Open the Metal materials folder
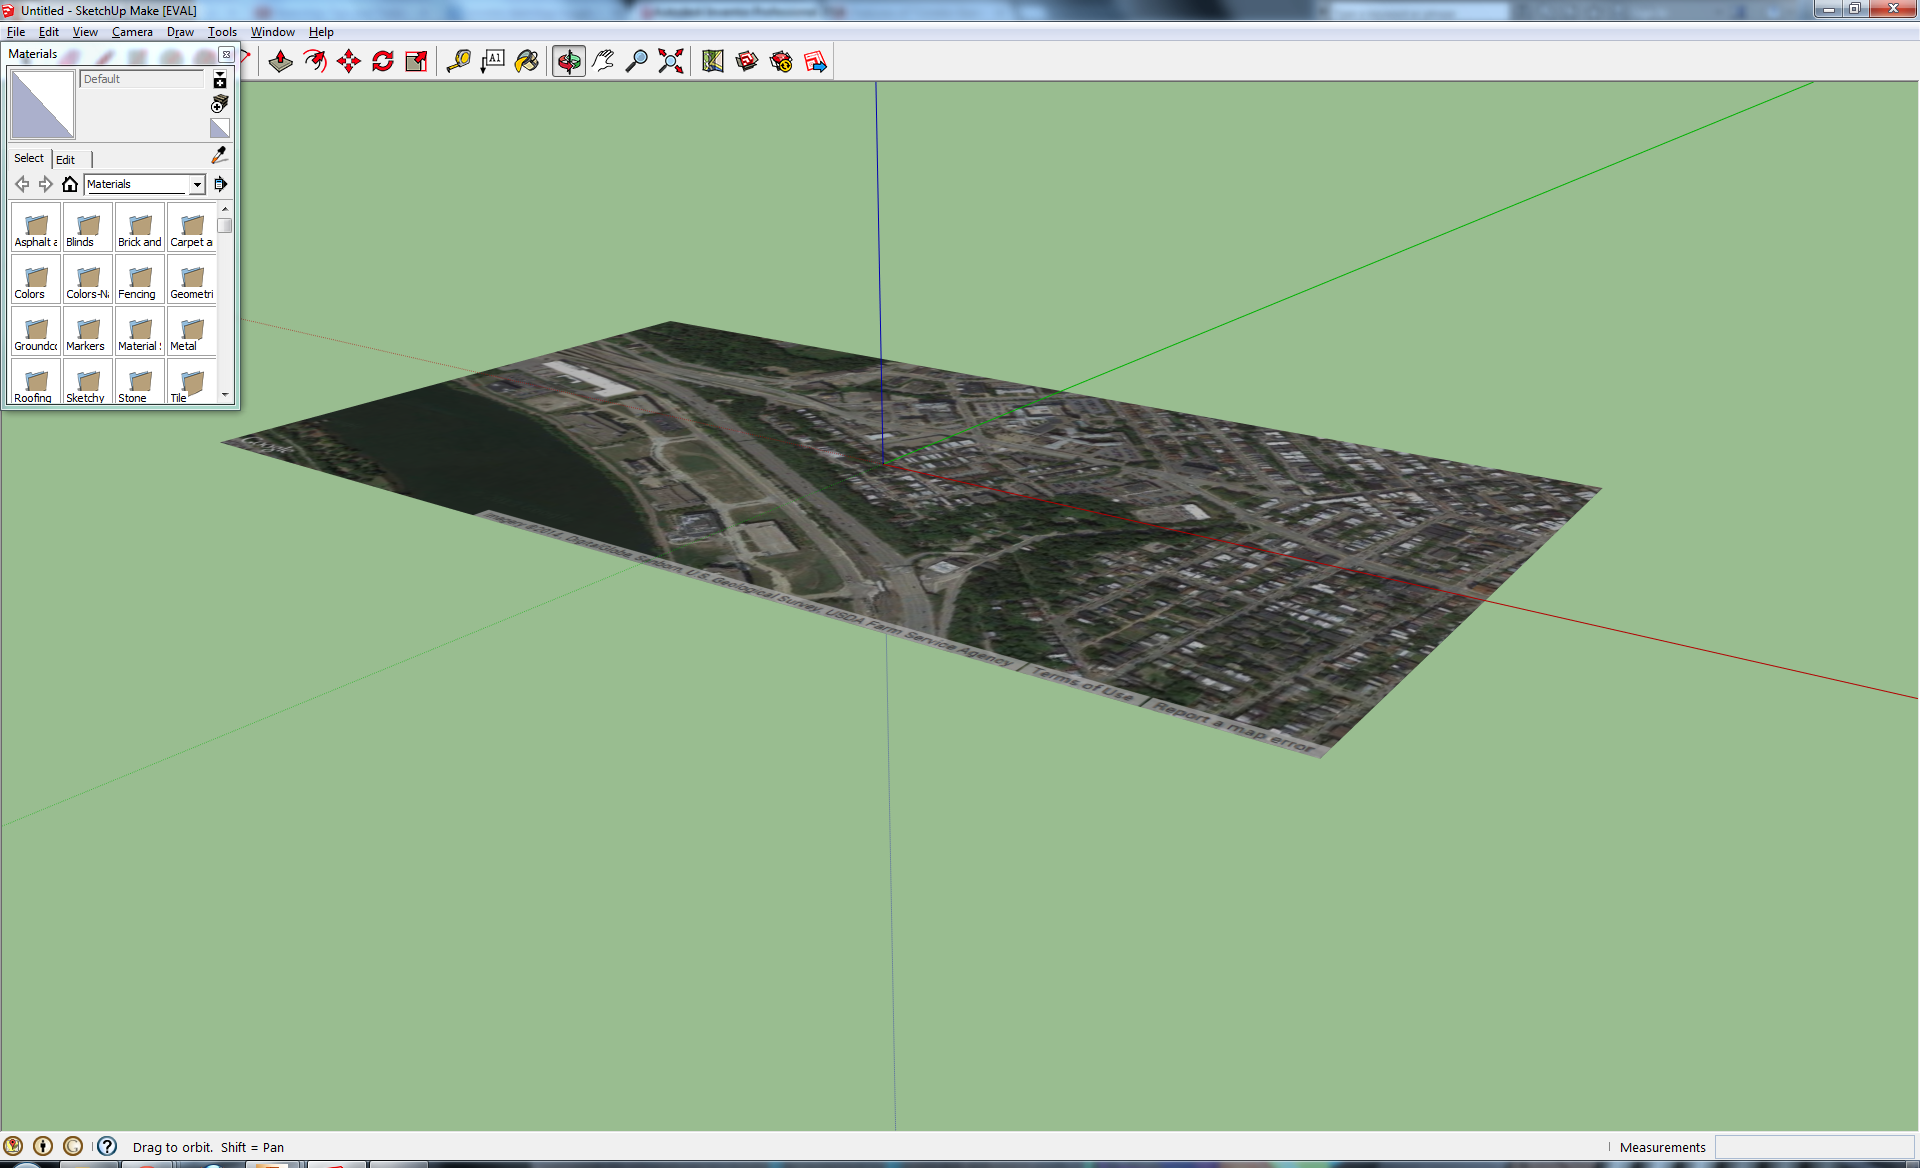 click(192, 331)
